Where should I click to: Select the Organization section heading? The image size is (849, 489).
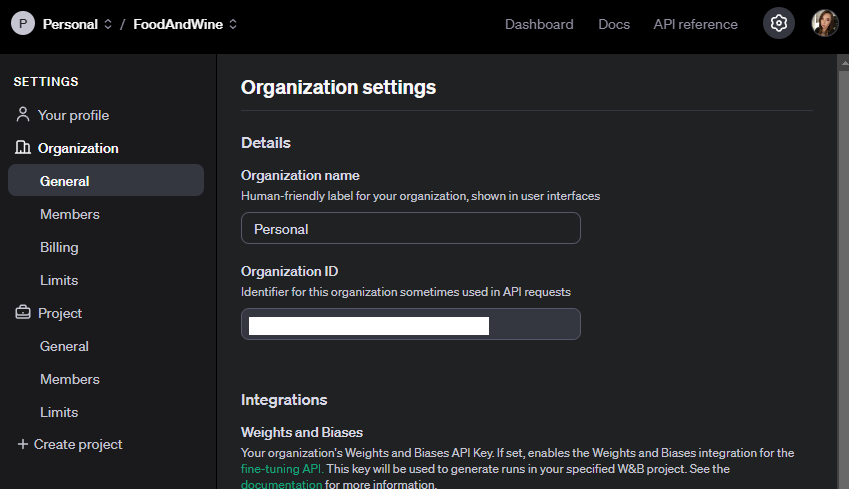[x=78, y=148]
